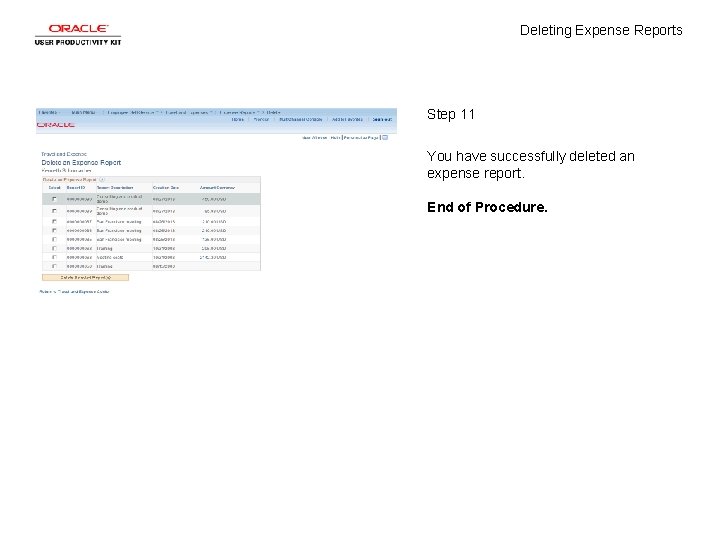Tick the checkbox in the fifth table row
Screen dimensions: 720x540
54,239
